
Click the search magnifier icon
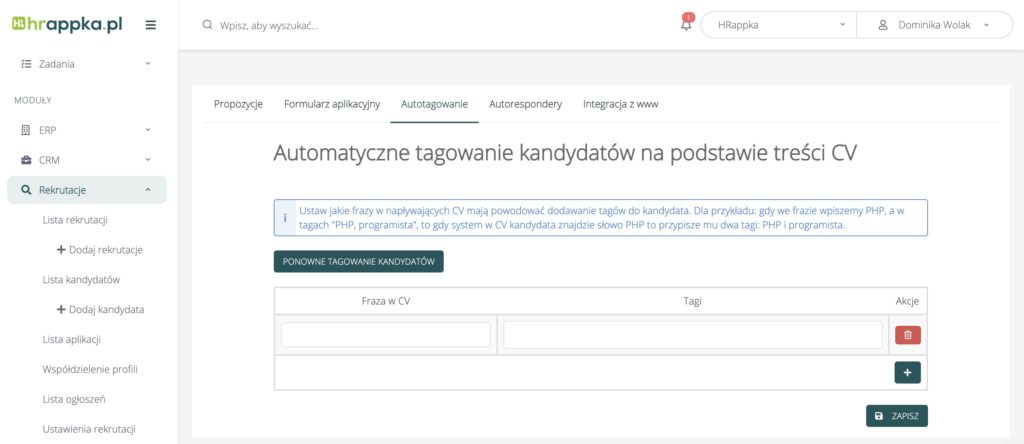[208, 25]
